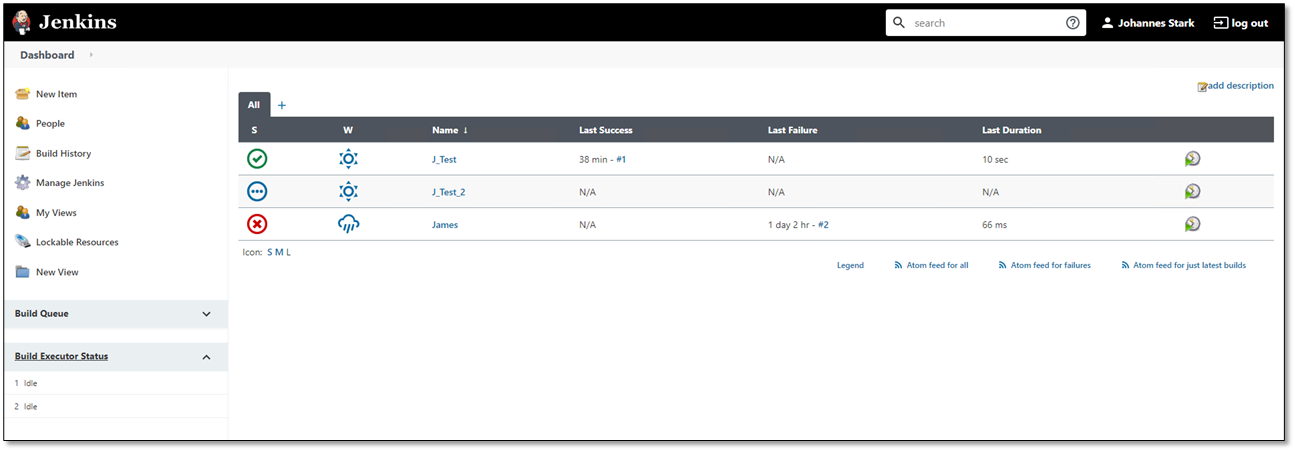Click the 66 ms duration cell for James
1295x451 pixels.
pos(995,225)
